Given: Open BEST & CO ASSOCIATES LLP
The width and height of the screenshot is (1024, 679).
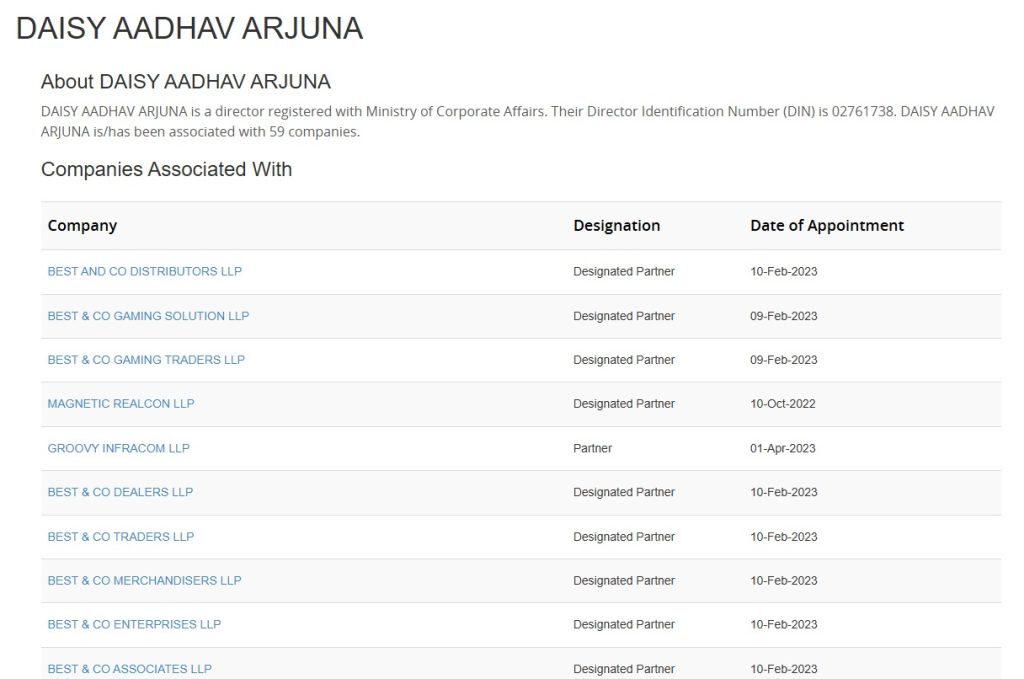Looking at the screenshot, I should tap(129, 668).
